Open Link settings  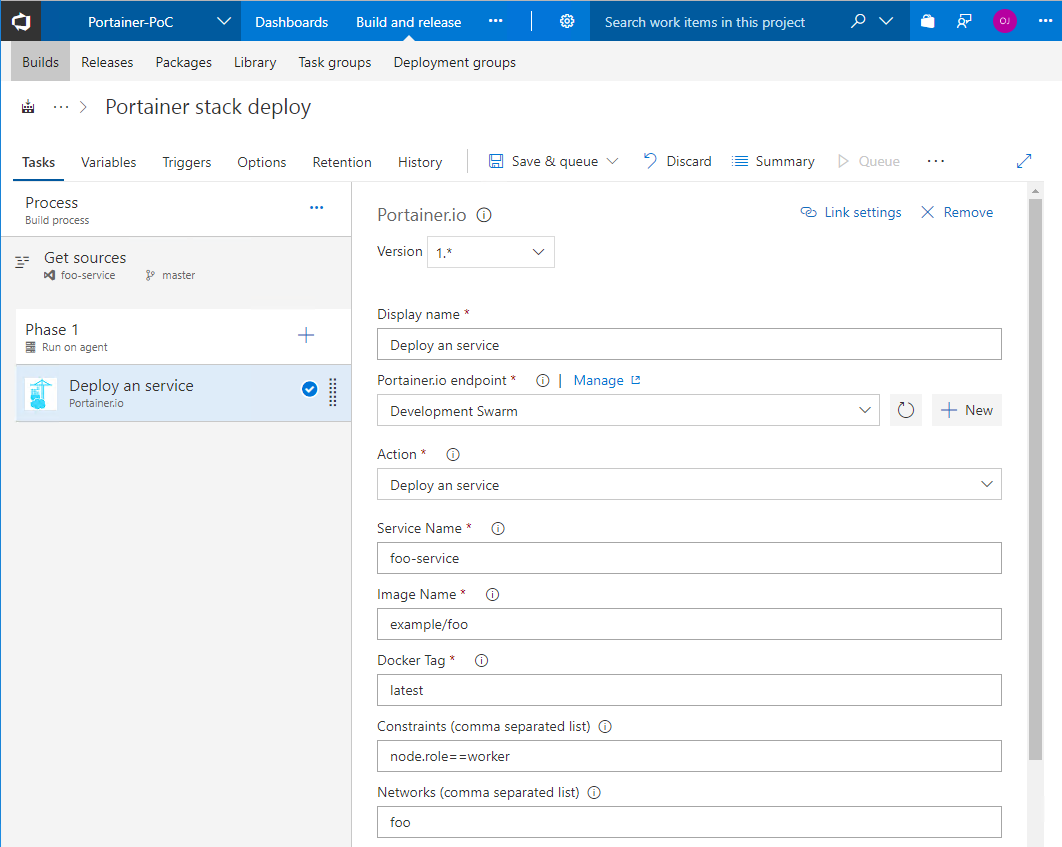pyautogui.click(x=851, y=213)
